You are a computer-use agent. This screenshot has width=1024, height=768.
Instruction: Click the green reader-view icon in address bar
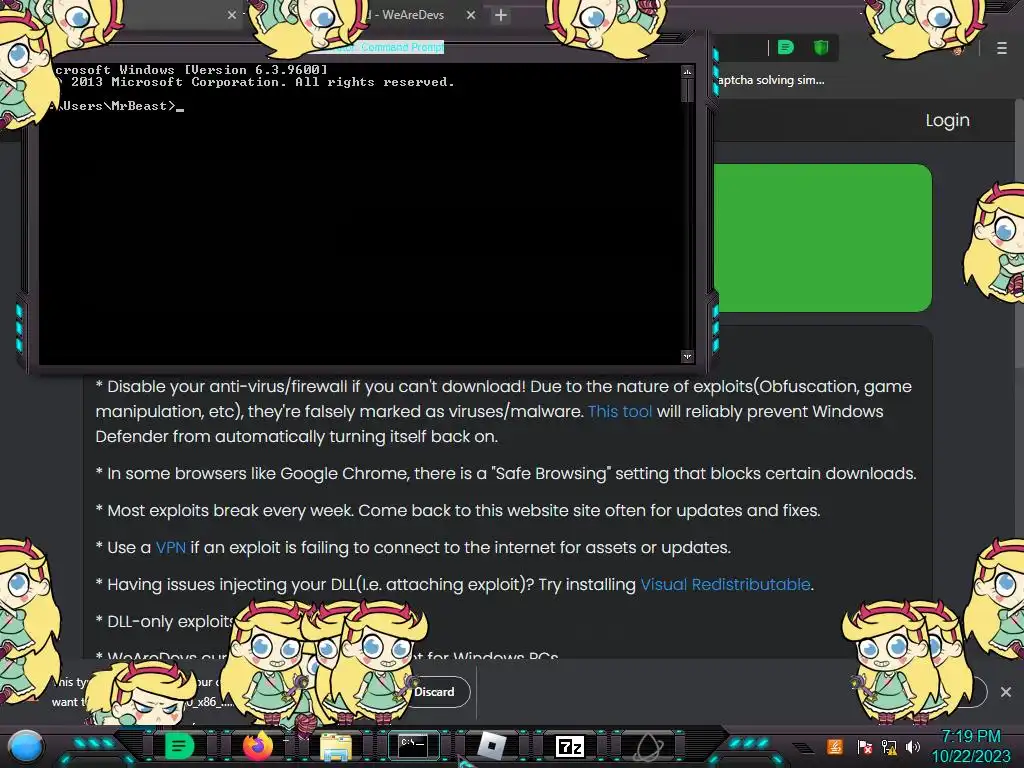pos(786,47)
